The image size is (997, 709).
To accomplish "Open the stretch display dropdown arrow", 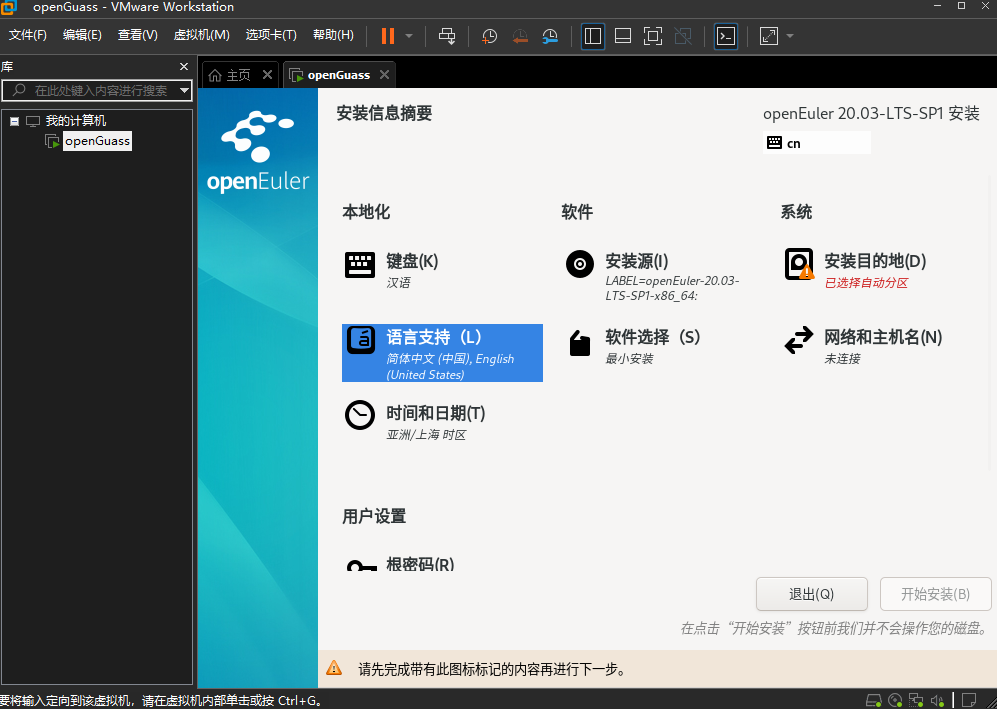I will click(790, 36).
